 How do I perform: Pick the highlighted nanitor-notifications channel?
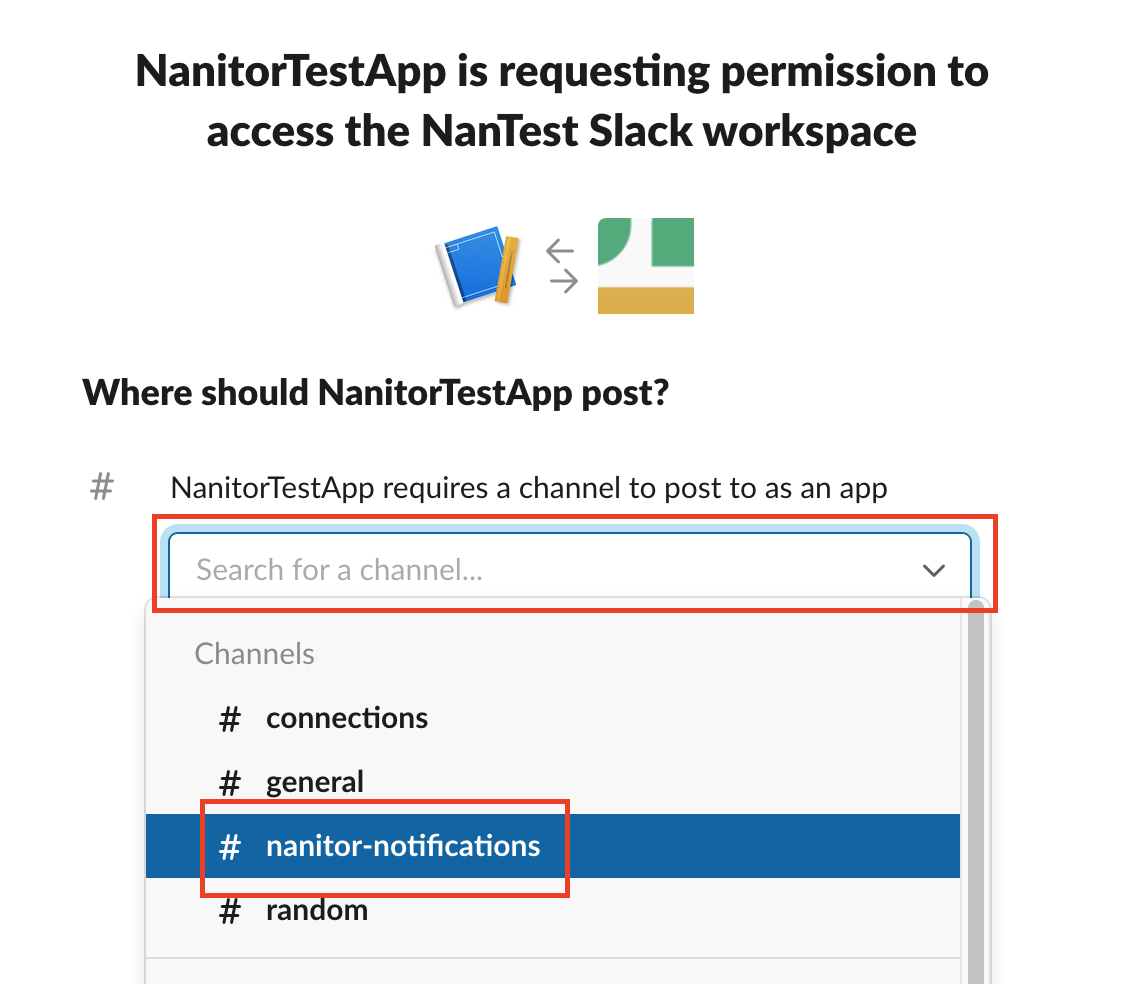(402, 846)
